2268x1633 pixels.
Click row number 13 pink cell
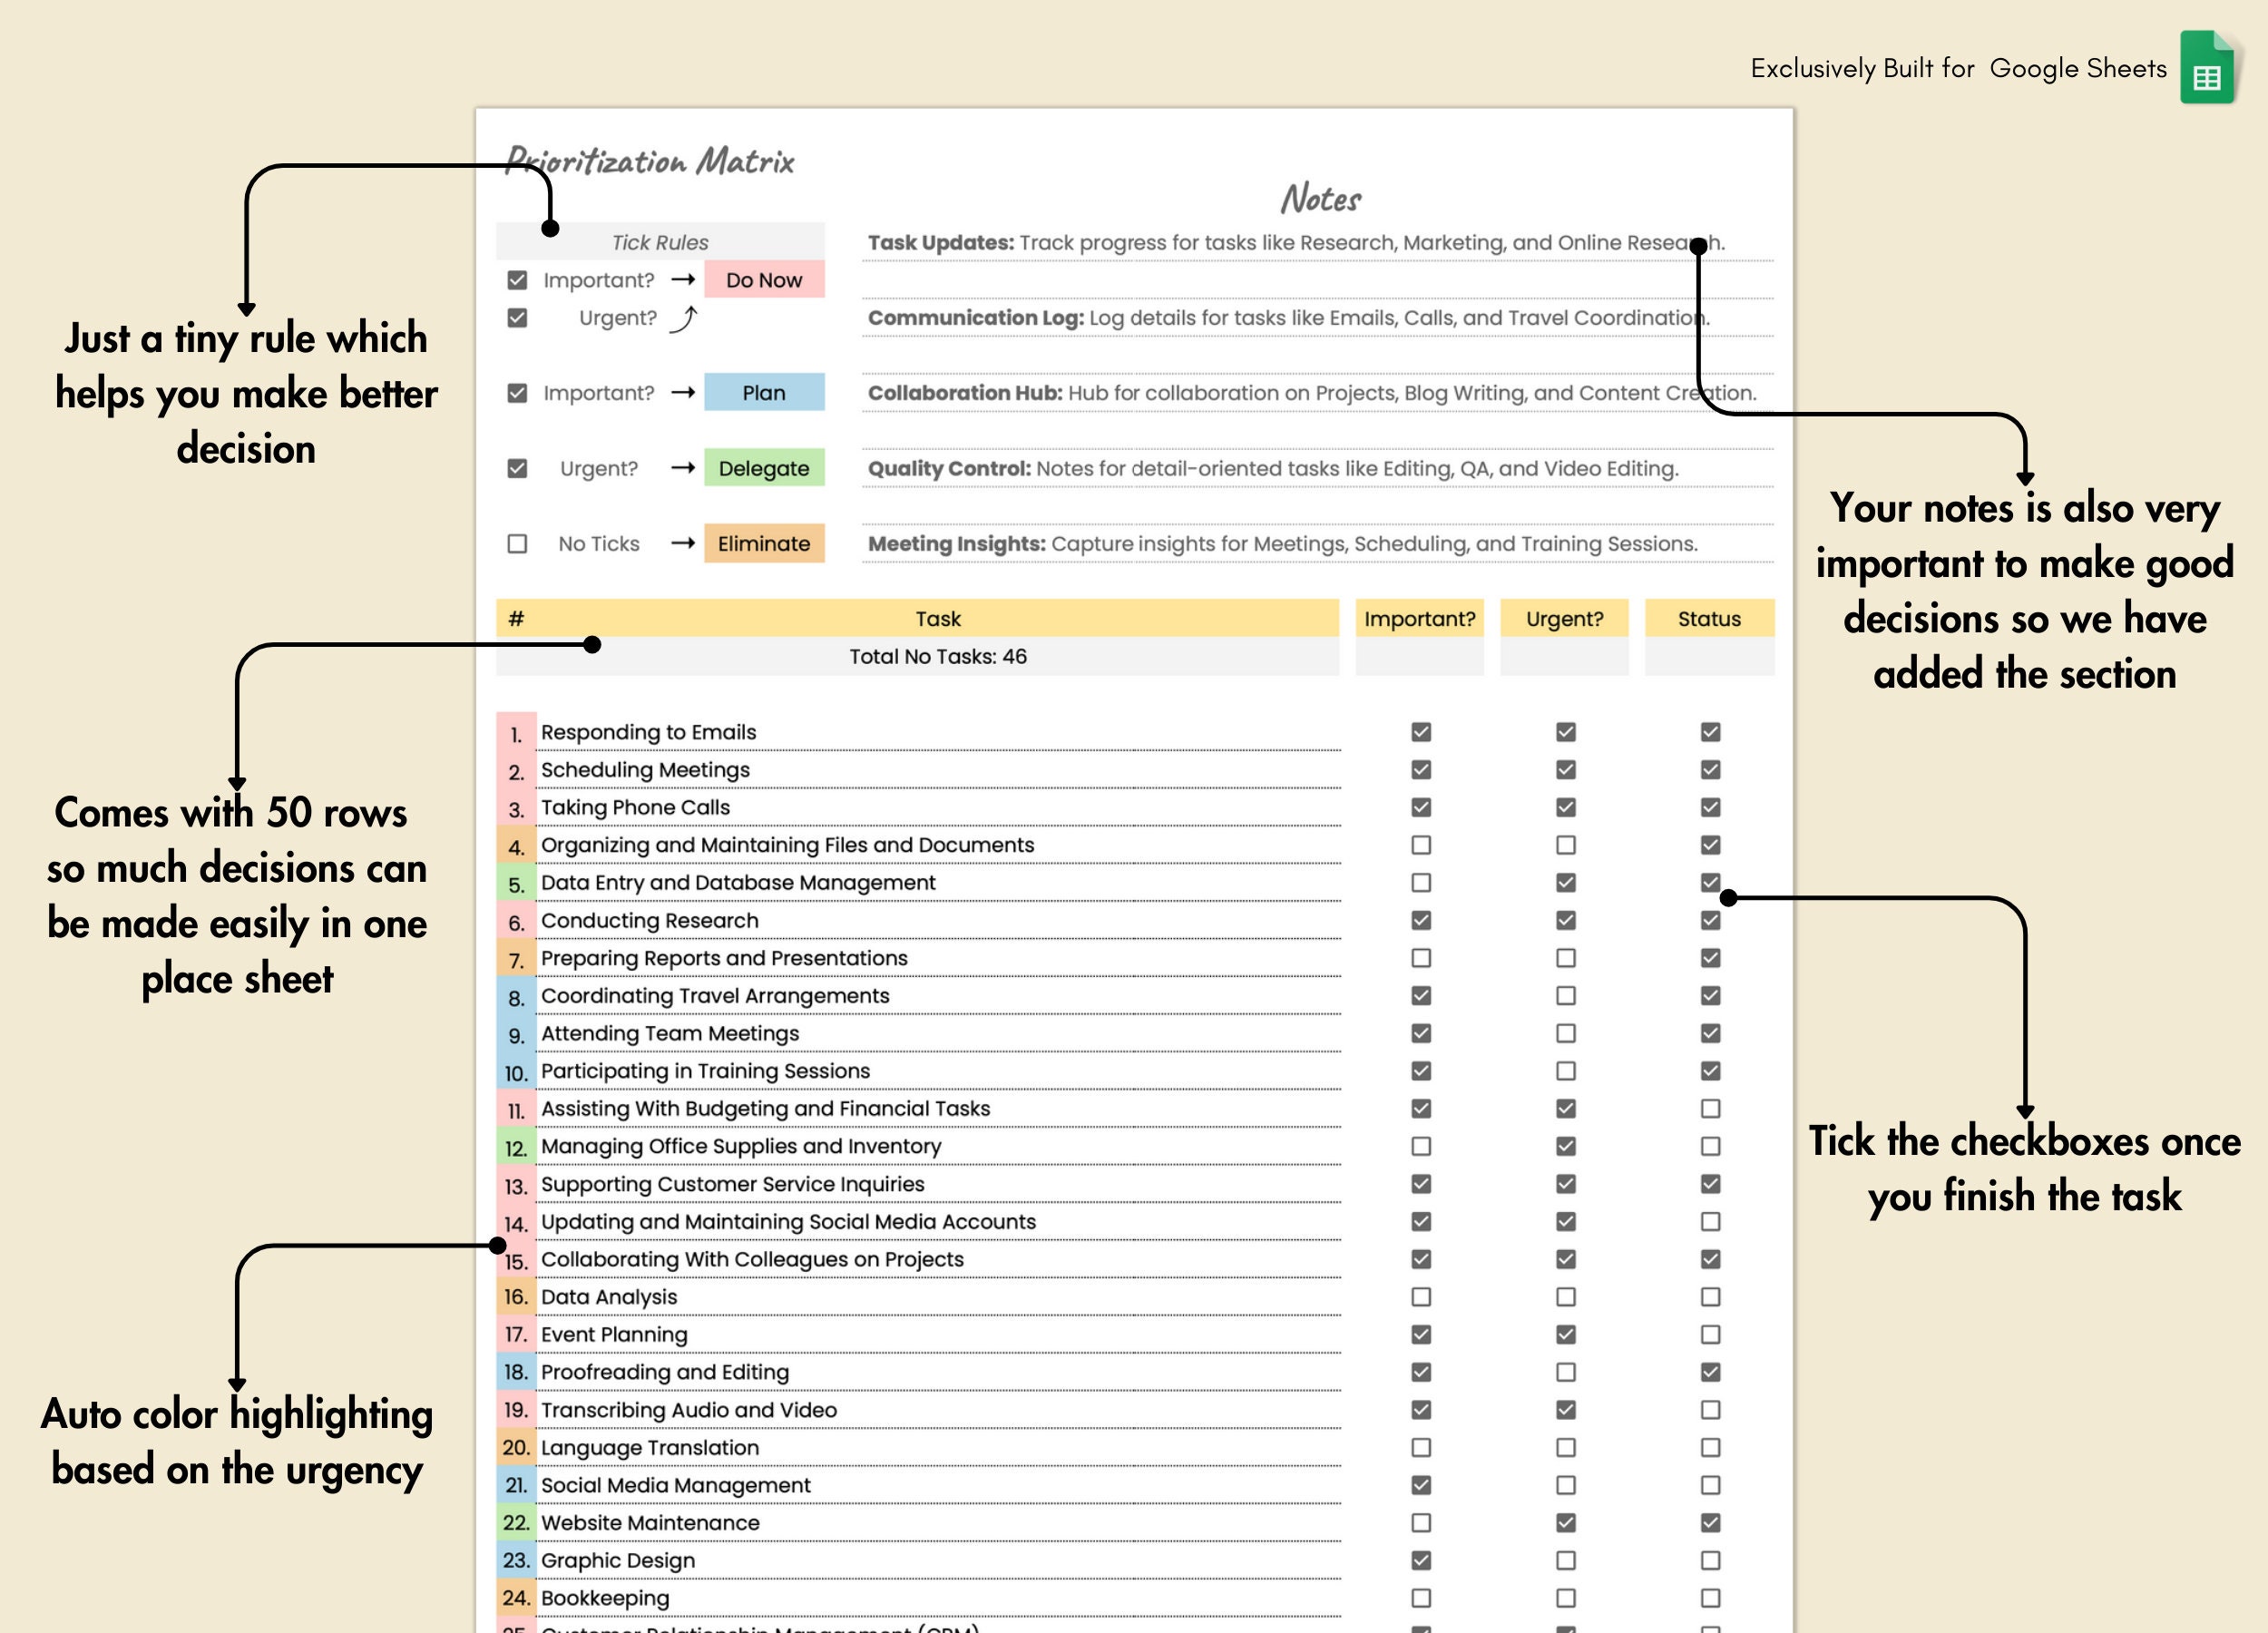(516, 1184)
